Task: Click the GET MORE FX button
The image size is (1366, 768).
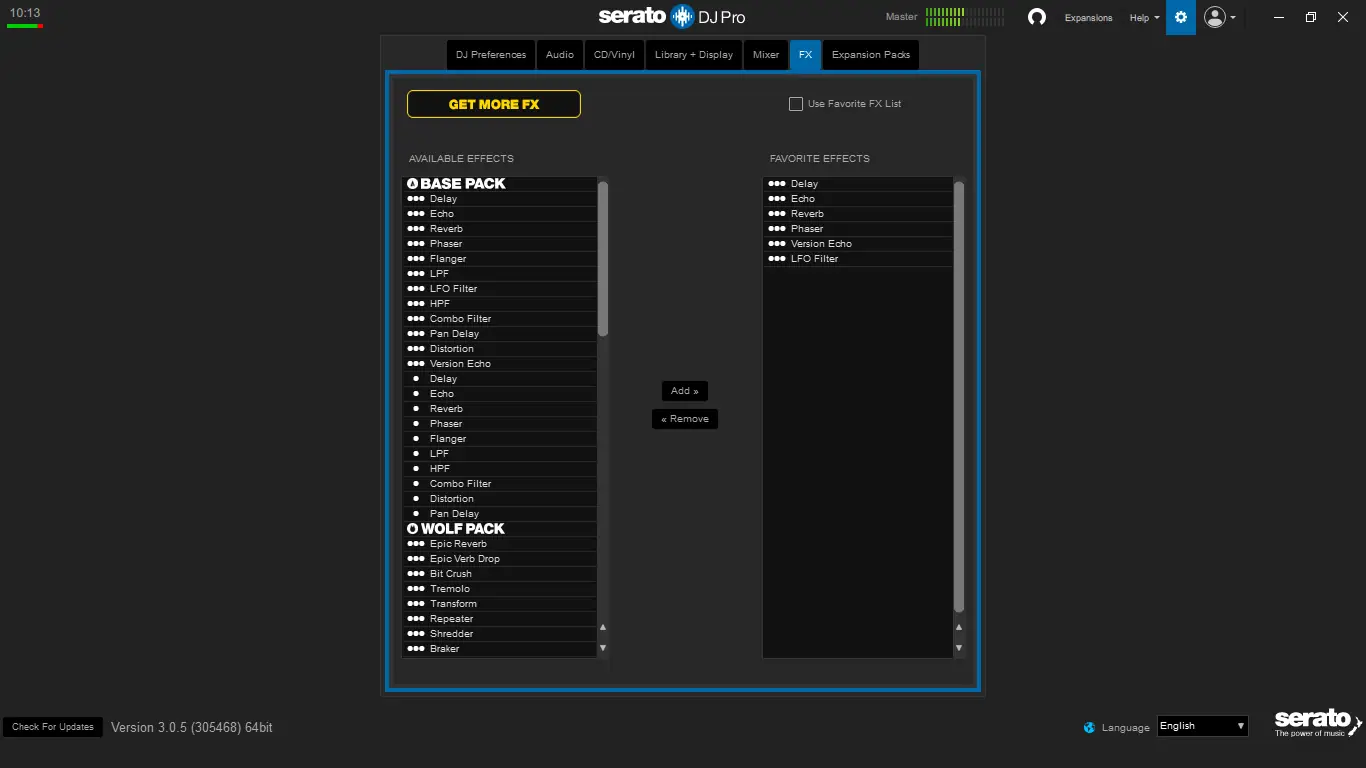Action: (493, 103)
